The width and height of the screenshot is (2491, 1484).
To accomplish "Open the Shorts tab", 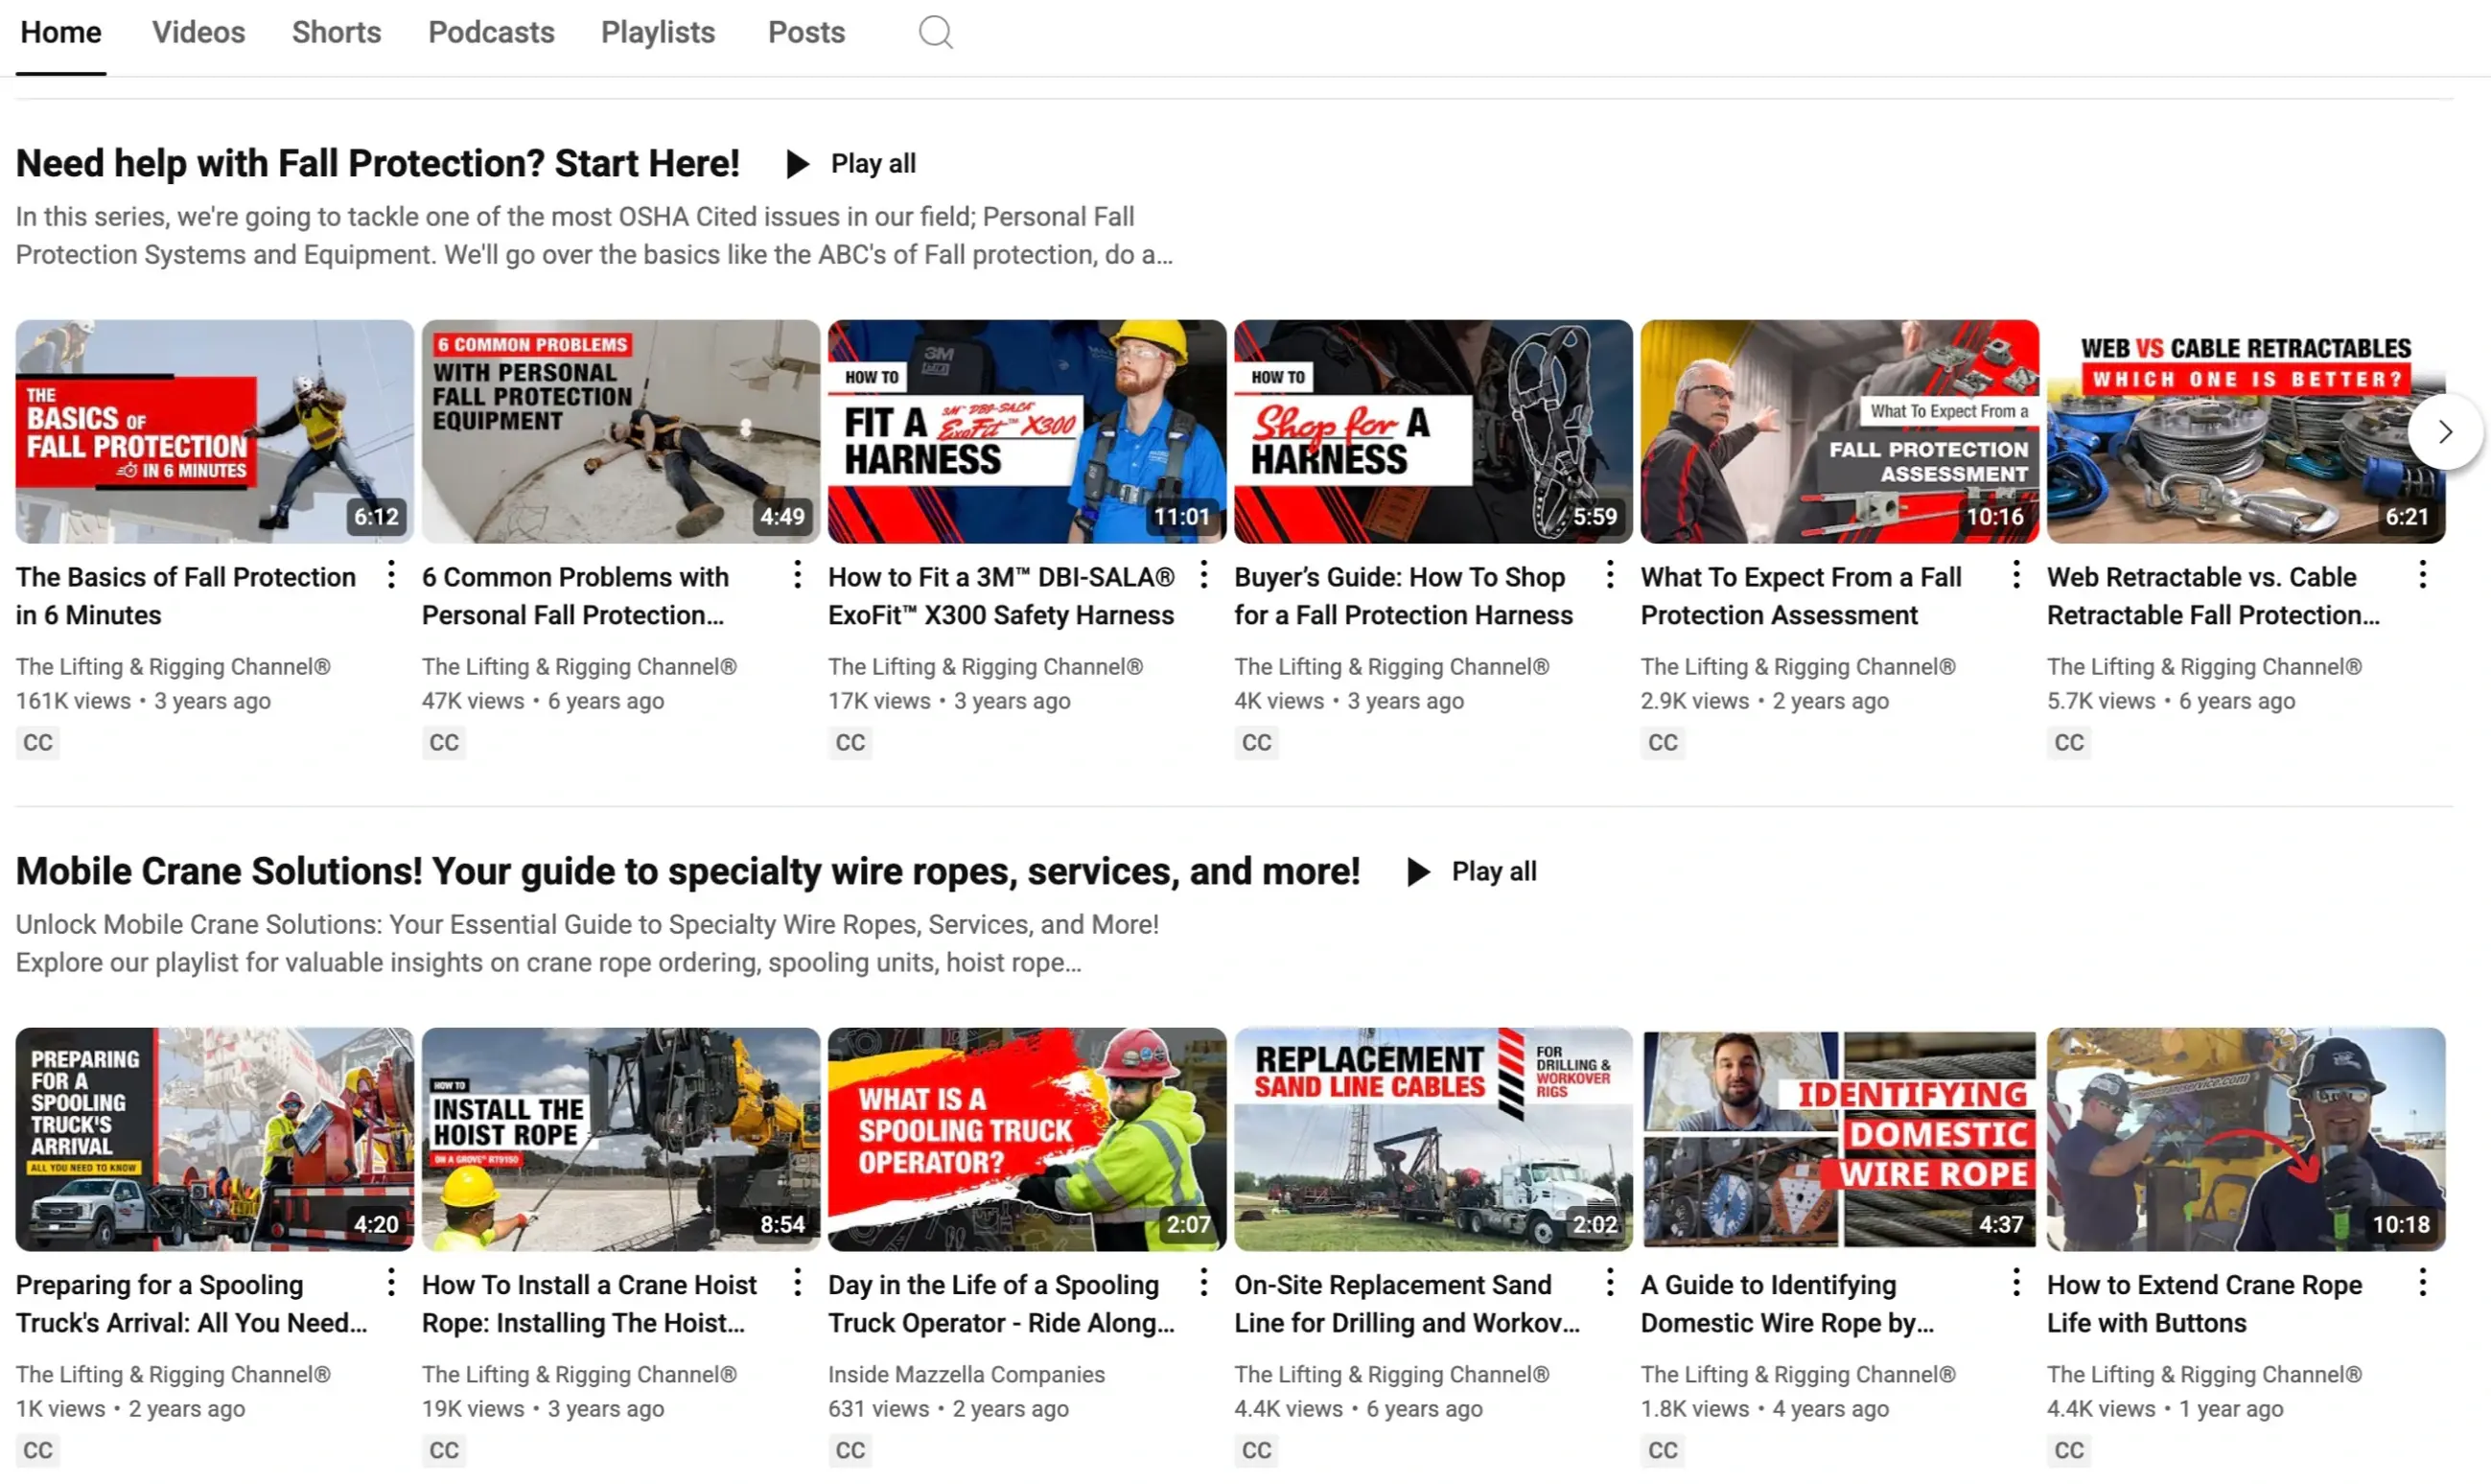I will click(336, 32).
